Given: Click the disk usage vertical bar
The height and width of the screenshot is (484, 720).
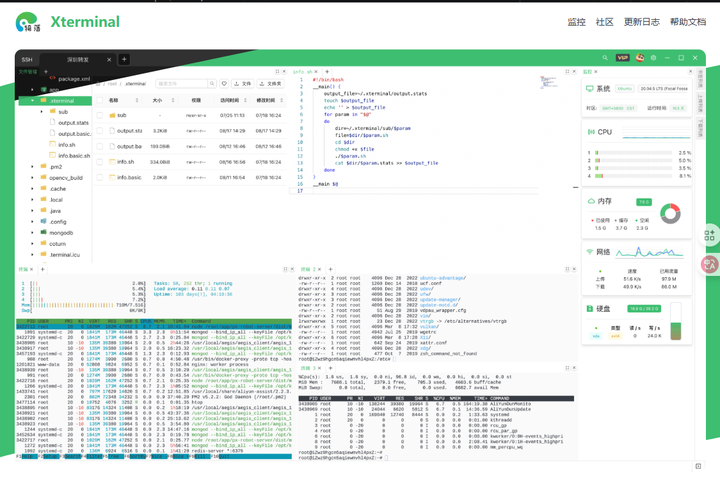Looking at the screenshot, I should point(675,321).
